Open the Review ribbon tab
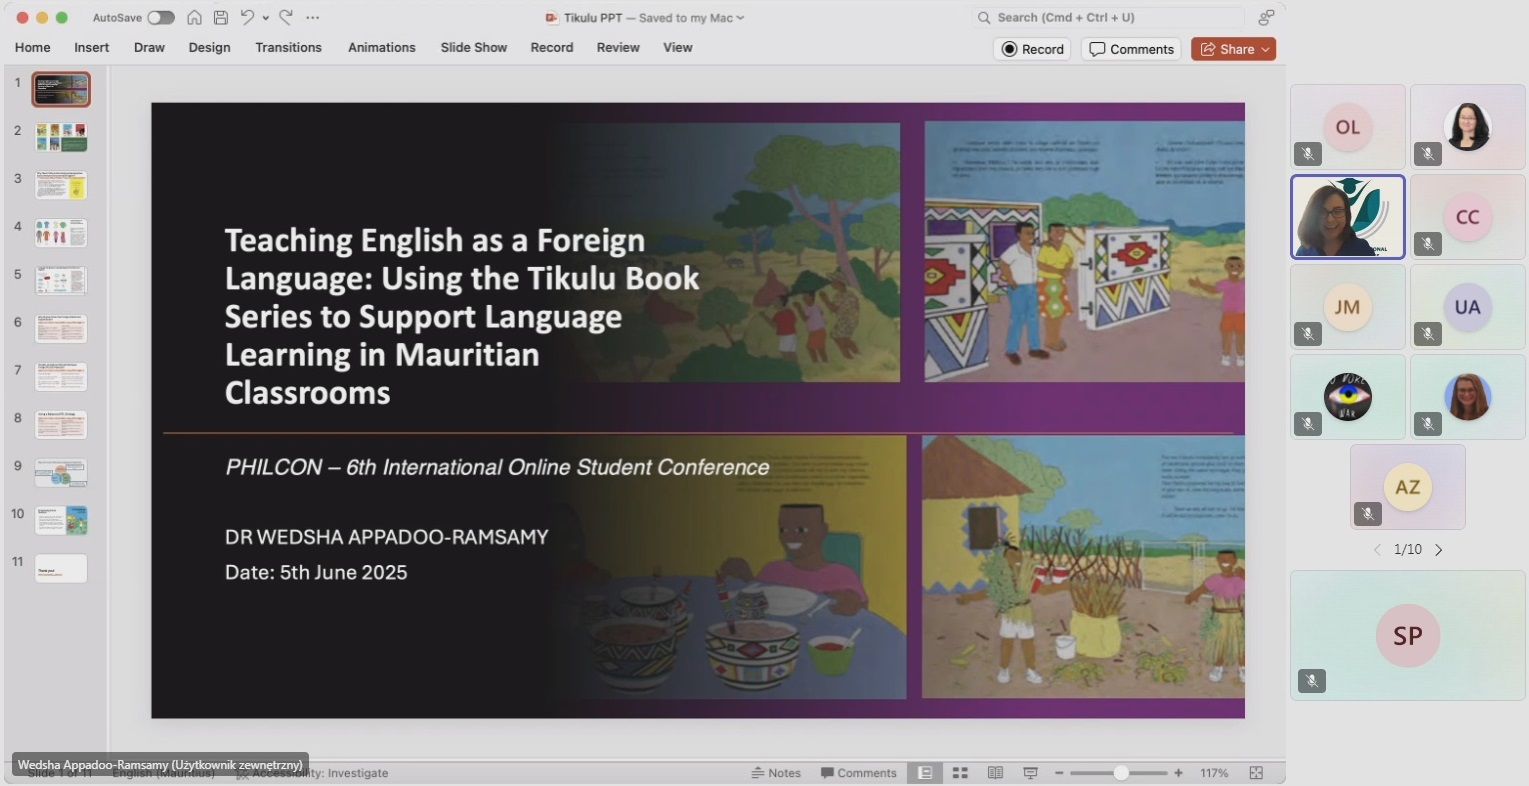 [618, 47]
